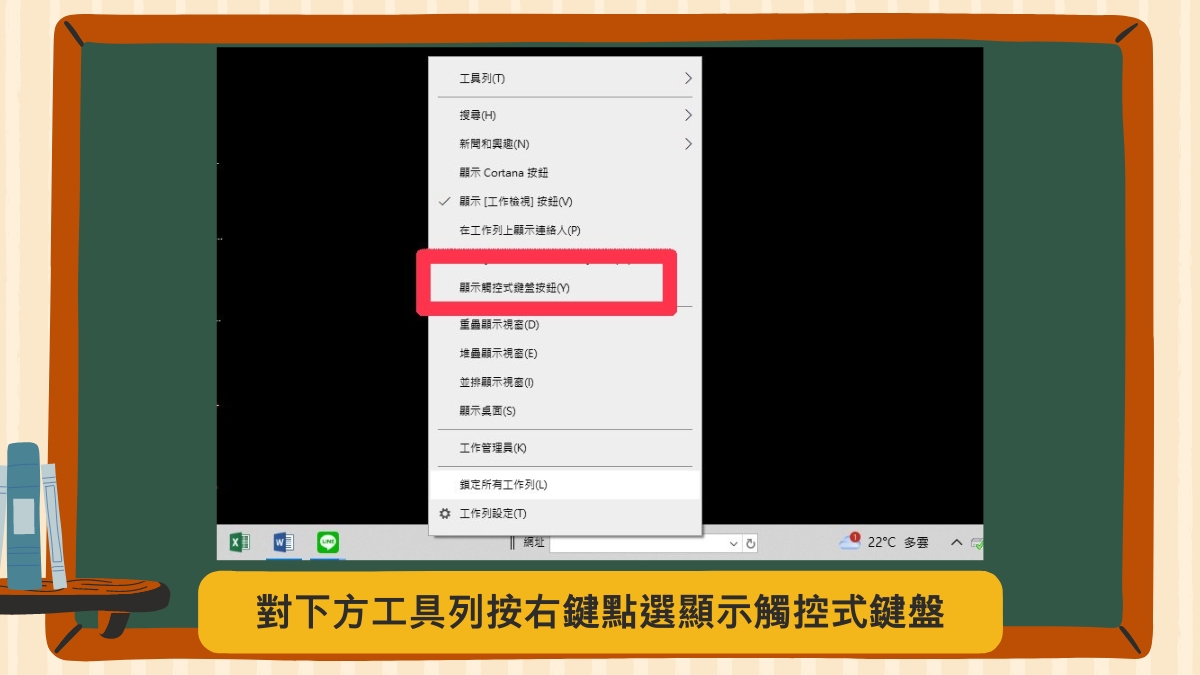Click the 多雲 weather text
This screenshot has width=1200, height=675.
click(x=916, y=542)
